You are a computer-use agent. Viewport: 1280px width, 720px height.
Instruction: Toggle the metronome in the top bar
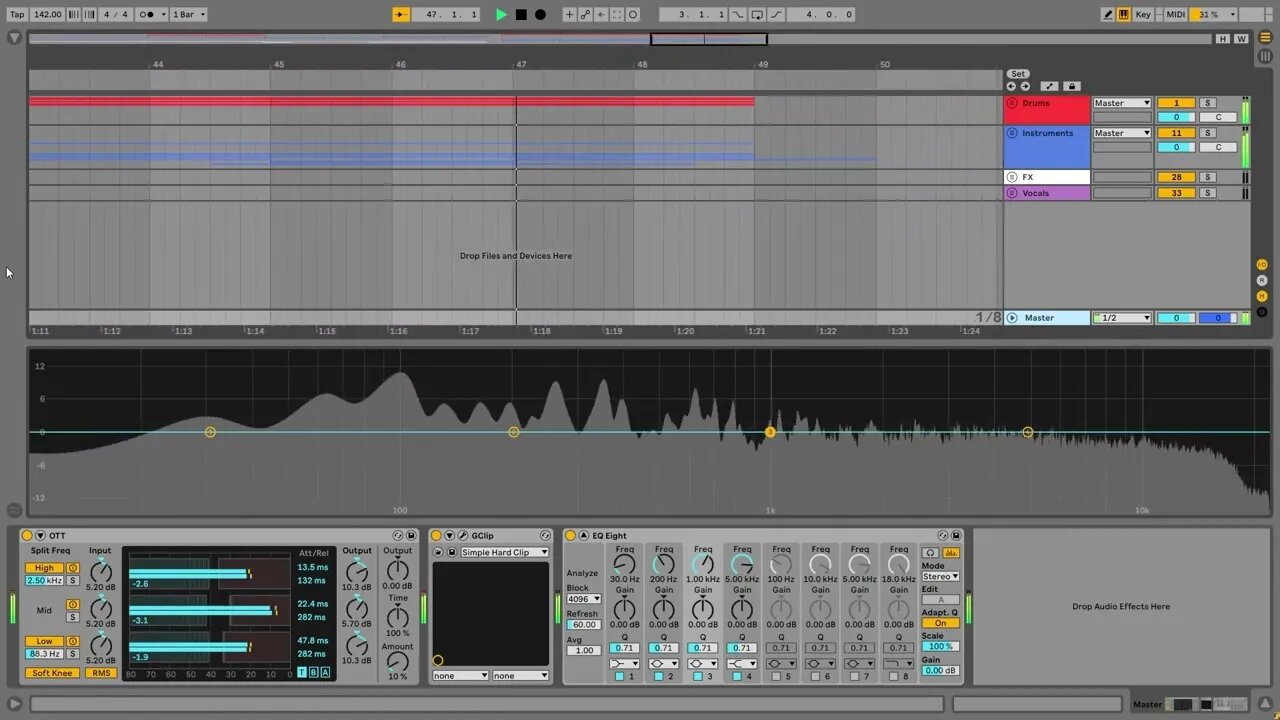pos(151,14)
